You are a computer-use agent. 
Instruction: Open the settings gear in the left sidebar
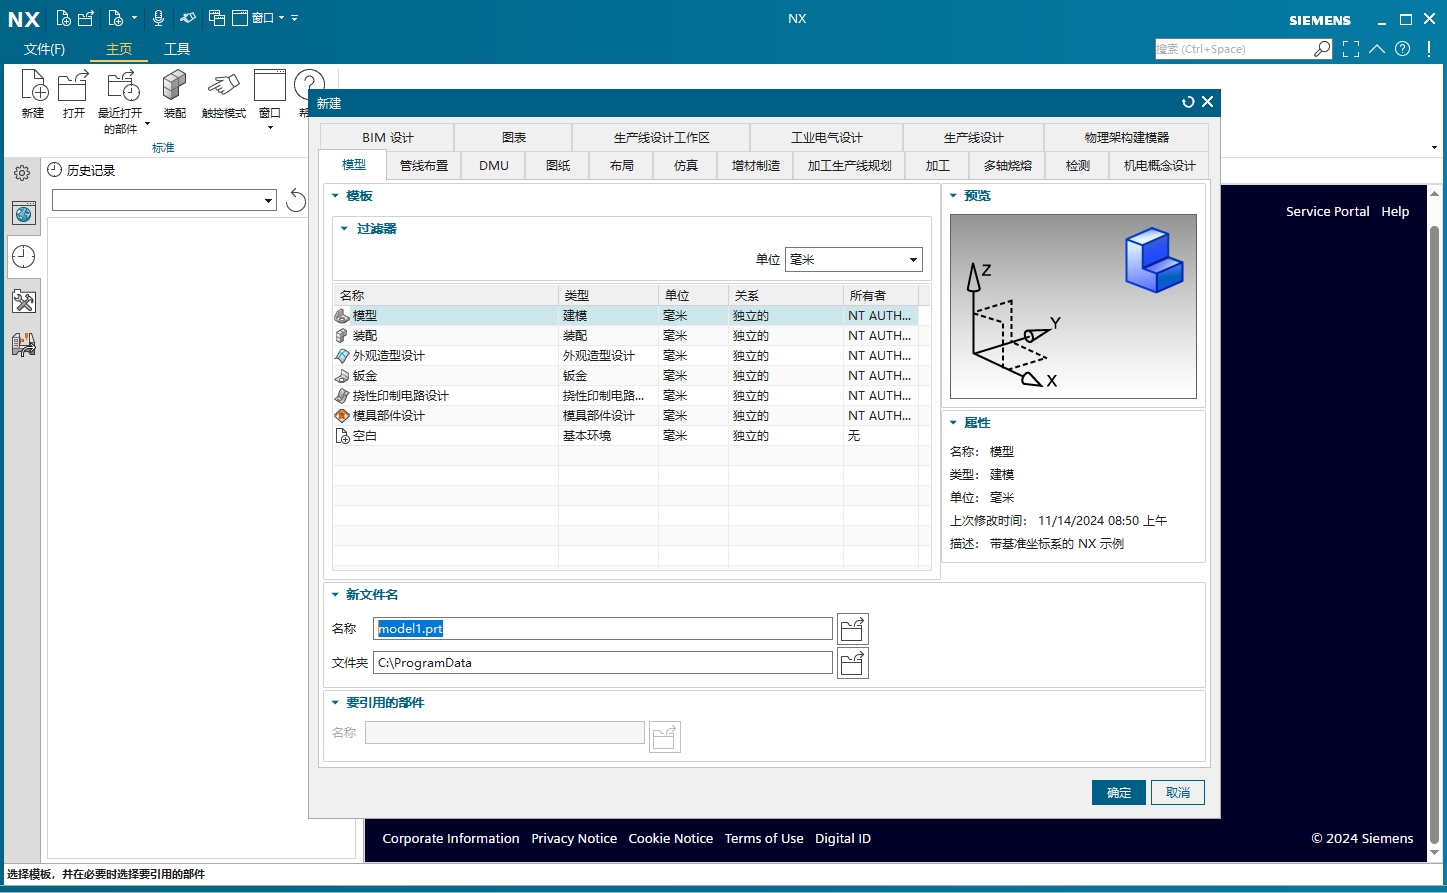(22, 171)
